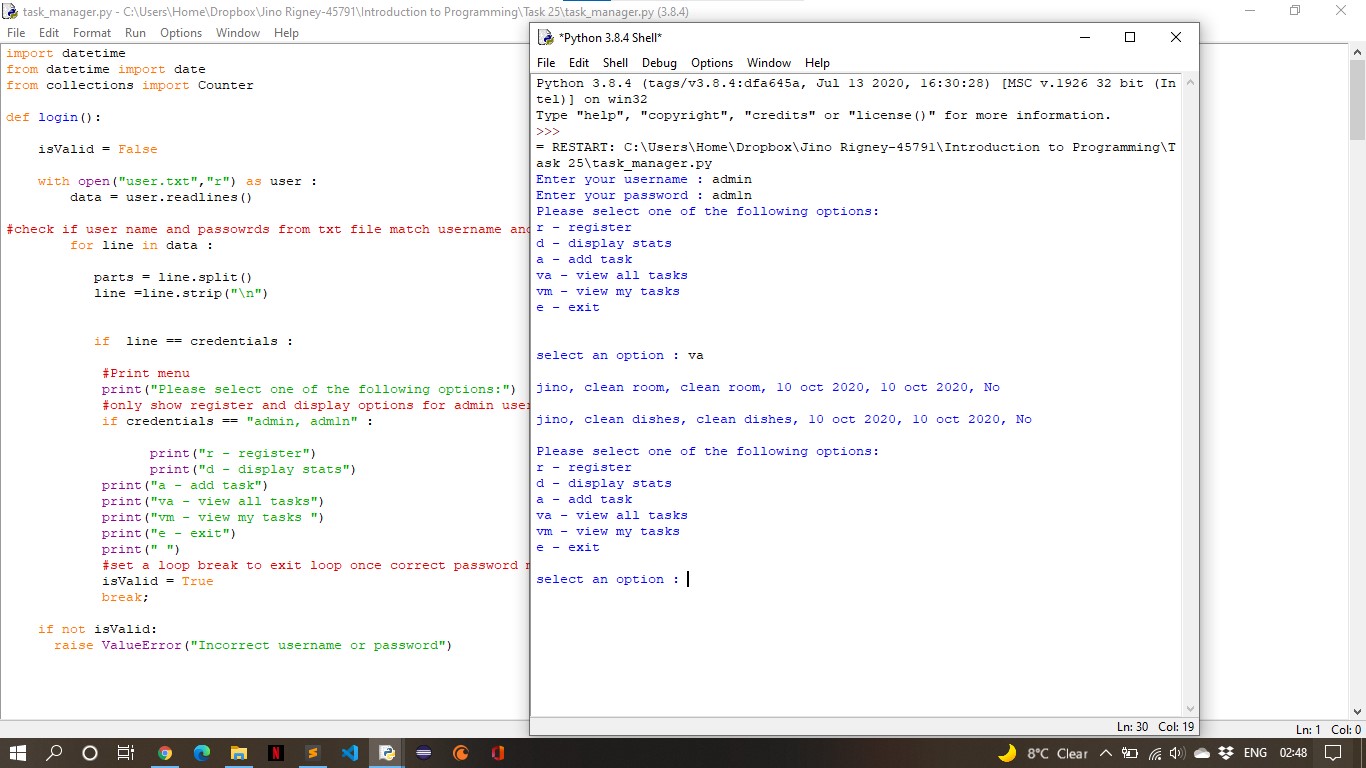Check battery status in the system tray
Image resolution: width=1366 pixels, height=768 pixels.
(1131, 753)
